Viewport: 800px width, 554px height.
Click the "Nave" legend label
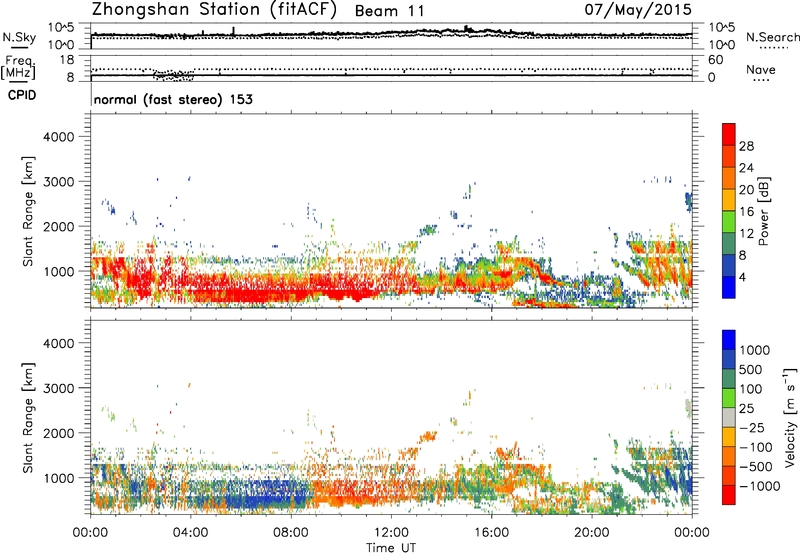760,69
